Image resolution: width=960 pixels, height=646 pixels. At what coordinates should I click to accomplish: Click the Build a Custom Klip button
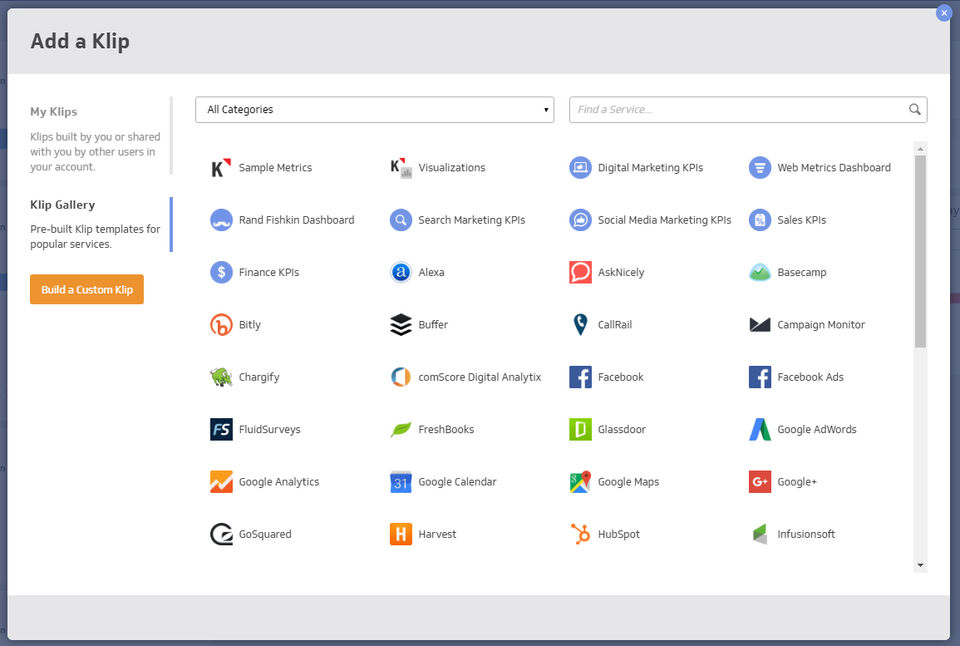point(87,289)
